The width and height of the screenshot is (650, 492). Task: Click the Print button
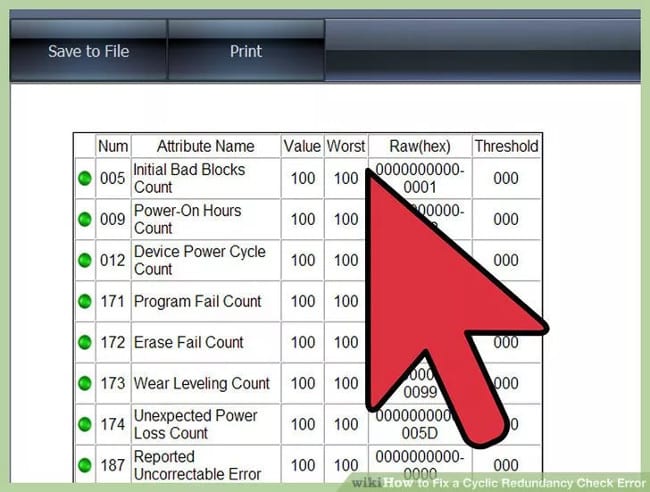click(x=246, y=50)
